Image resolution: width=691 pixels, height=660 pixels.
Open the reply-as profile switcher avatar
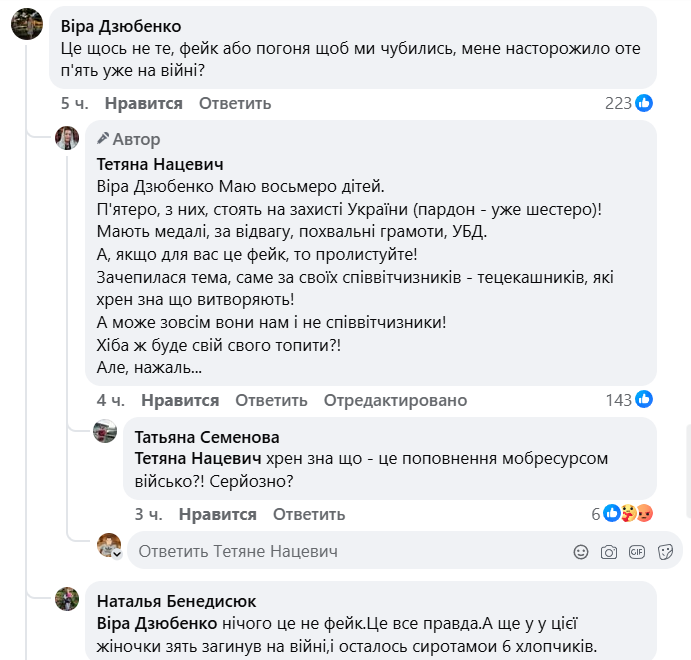coord(109,546)
